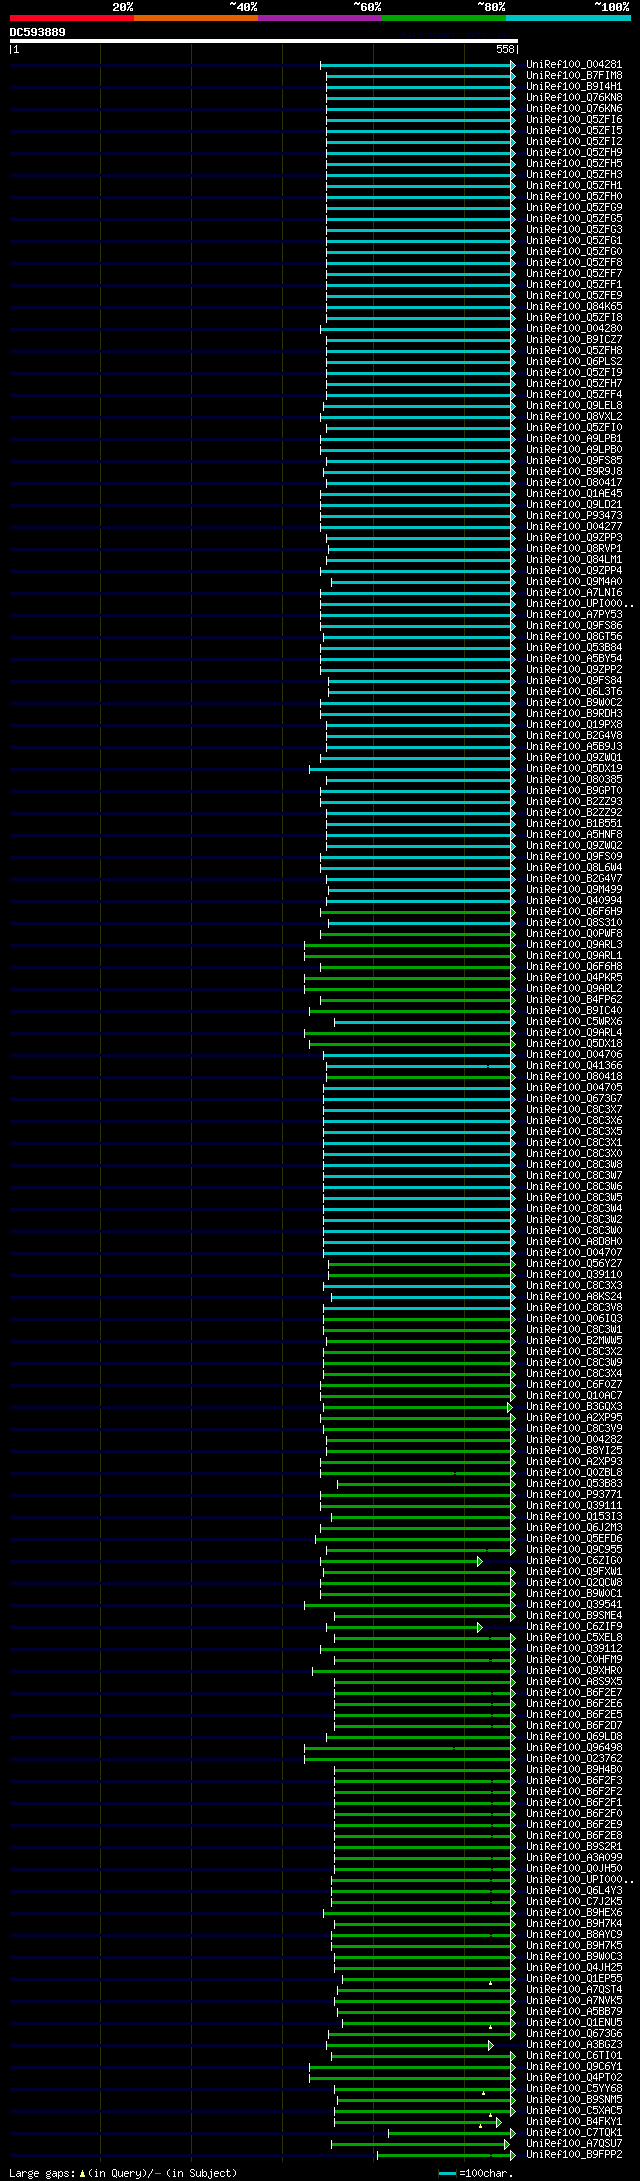
Task: Open hit UniRef100_B7FIM8
Action: [574, 76]
